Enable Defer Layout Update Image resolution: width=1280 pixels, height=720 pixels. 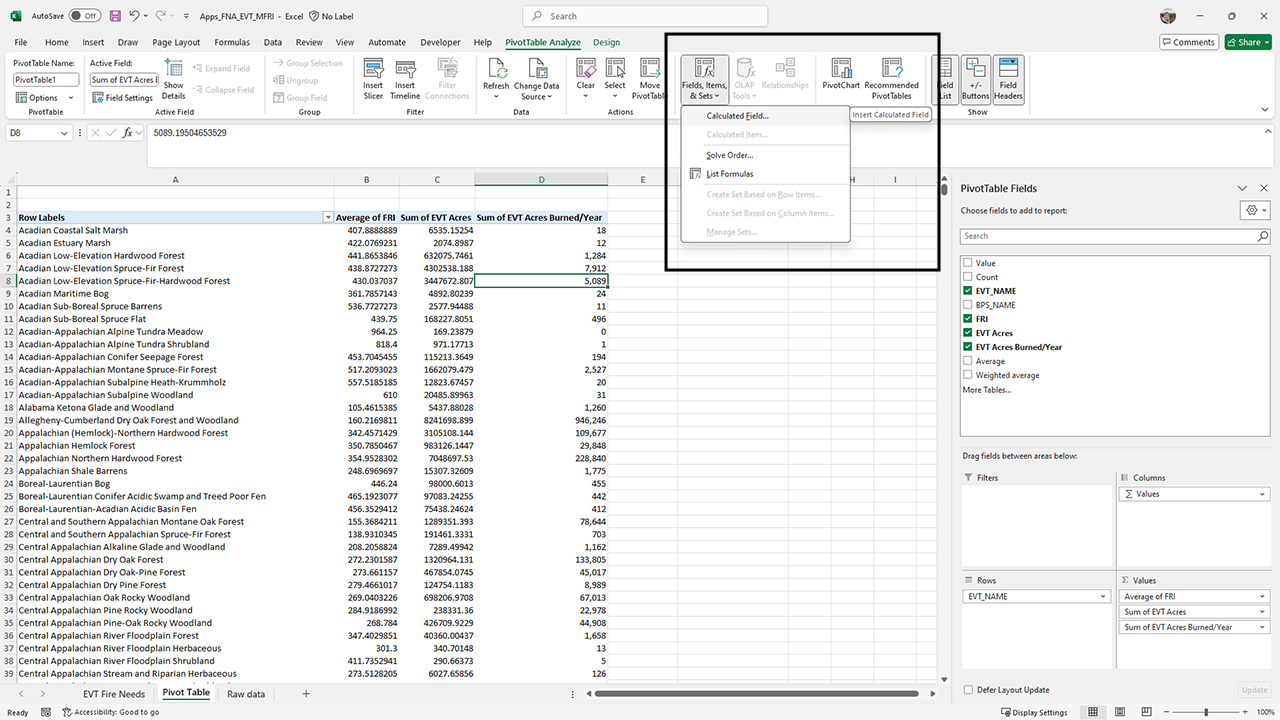pyautogui.click(x=967, y=689)
